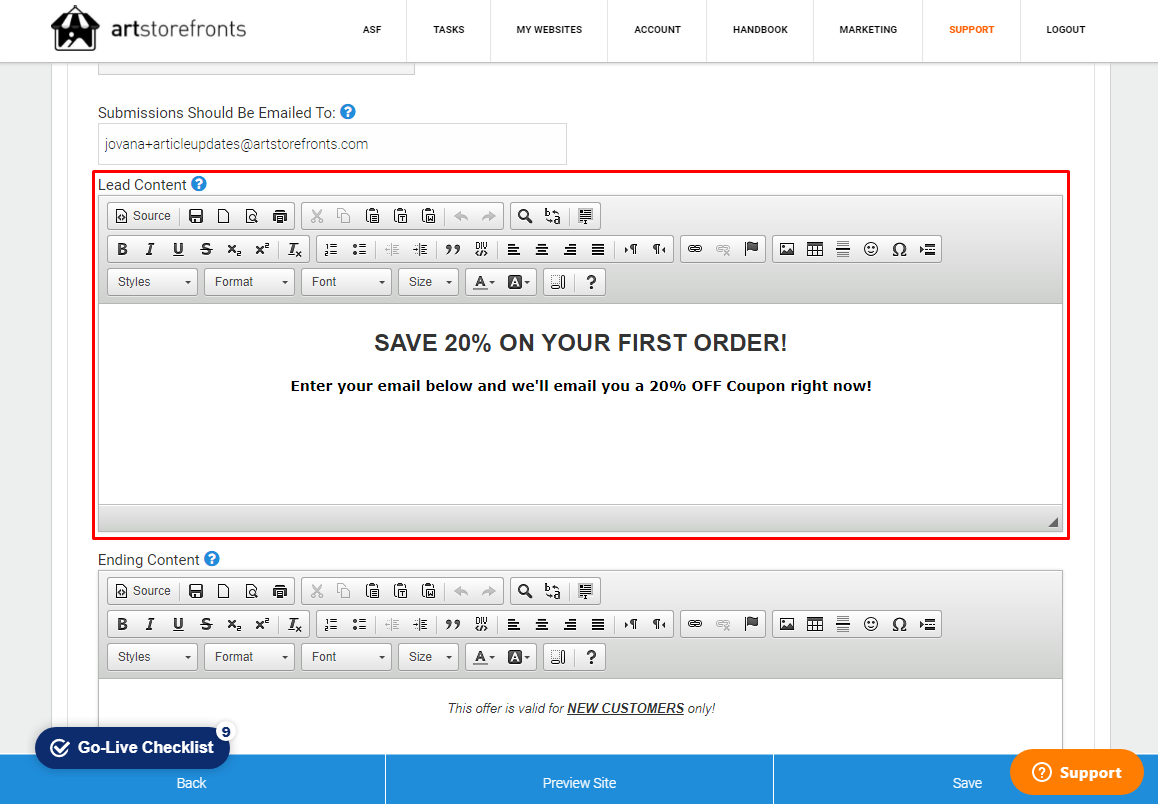Open Styles dropdown in Ending Content editor
Viewport: 1158px width, 804px height.
pos(153,657)
